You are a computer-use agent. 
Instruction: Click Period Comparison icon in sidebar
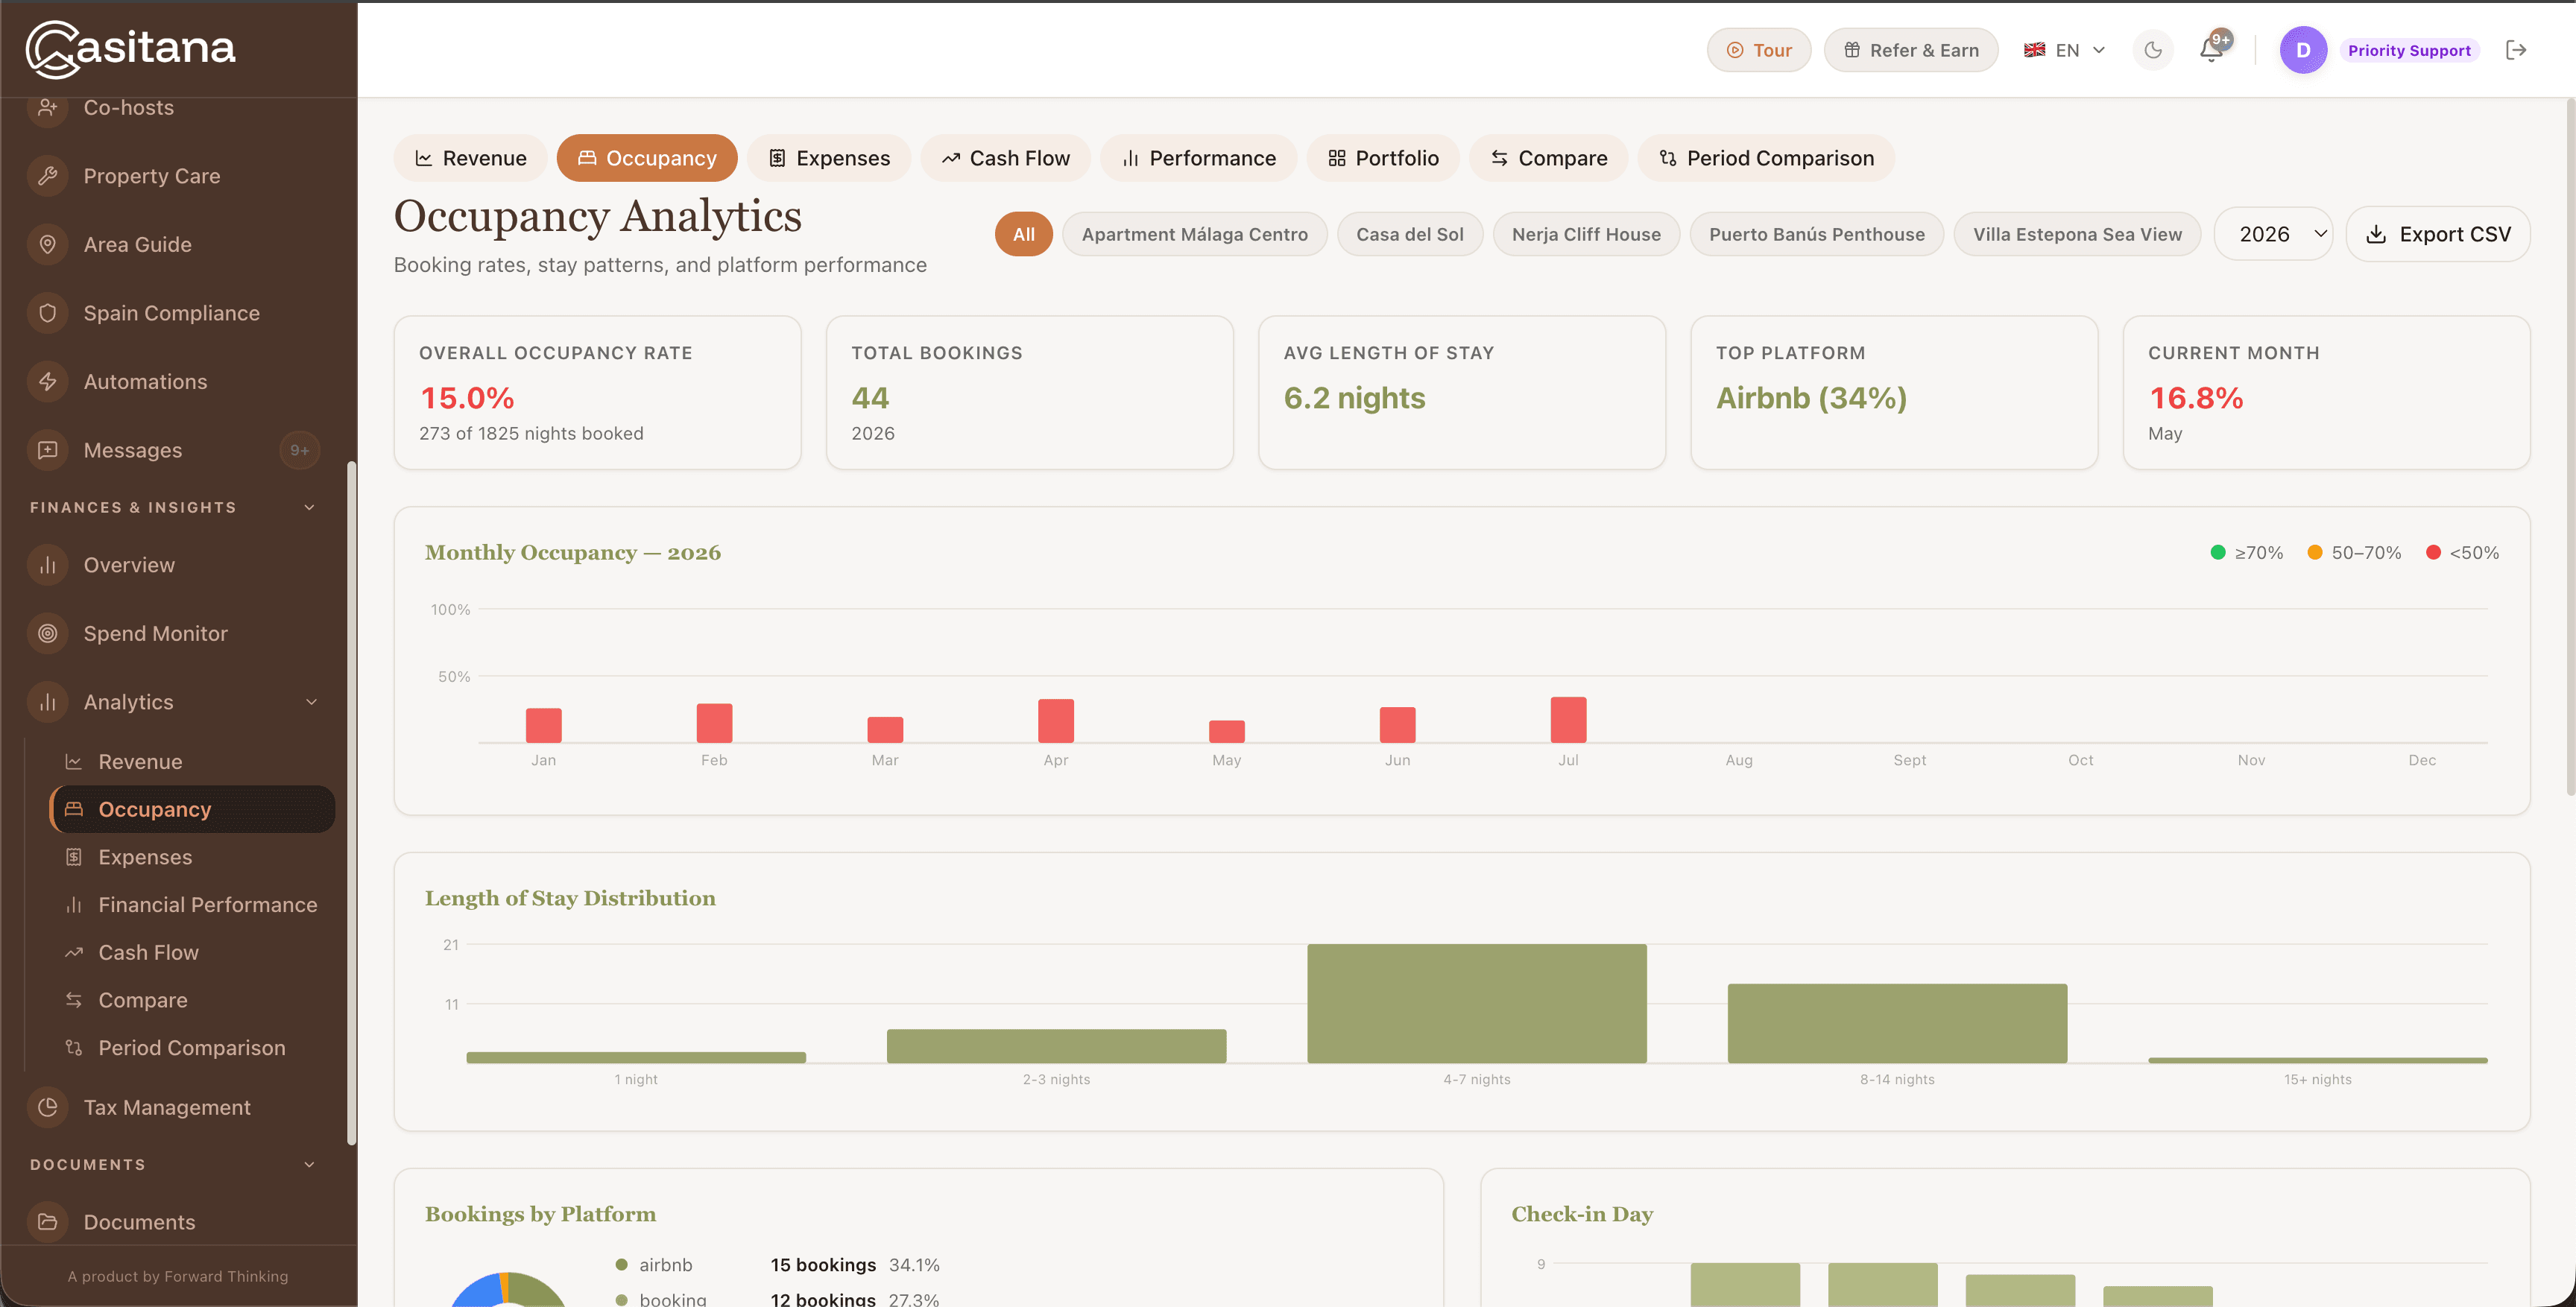click(73, 1048)
